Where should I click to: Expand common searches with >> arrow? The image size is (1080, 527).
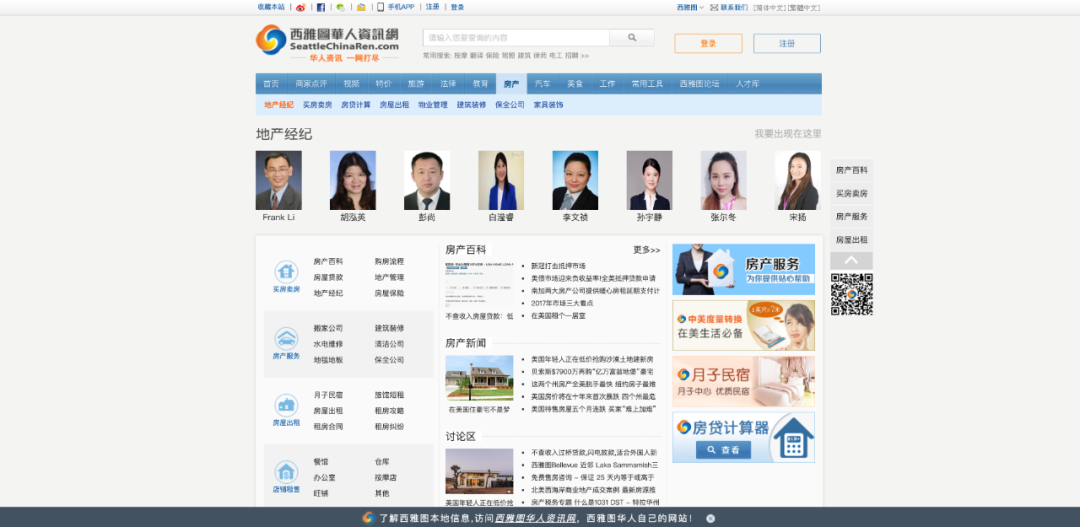pos(584,56)
